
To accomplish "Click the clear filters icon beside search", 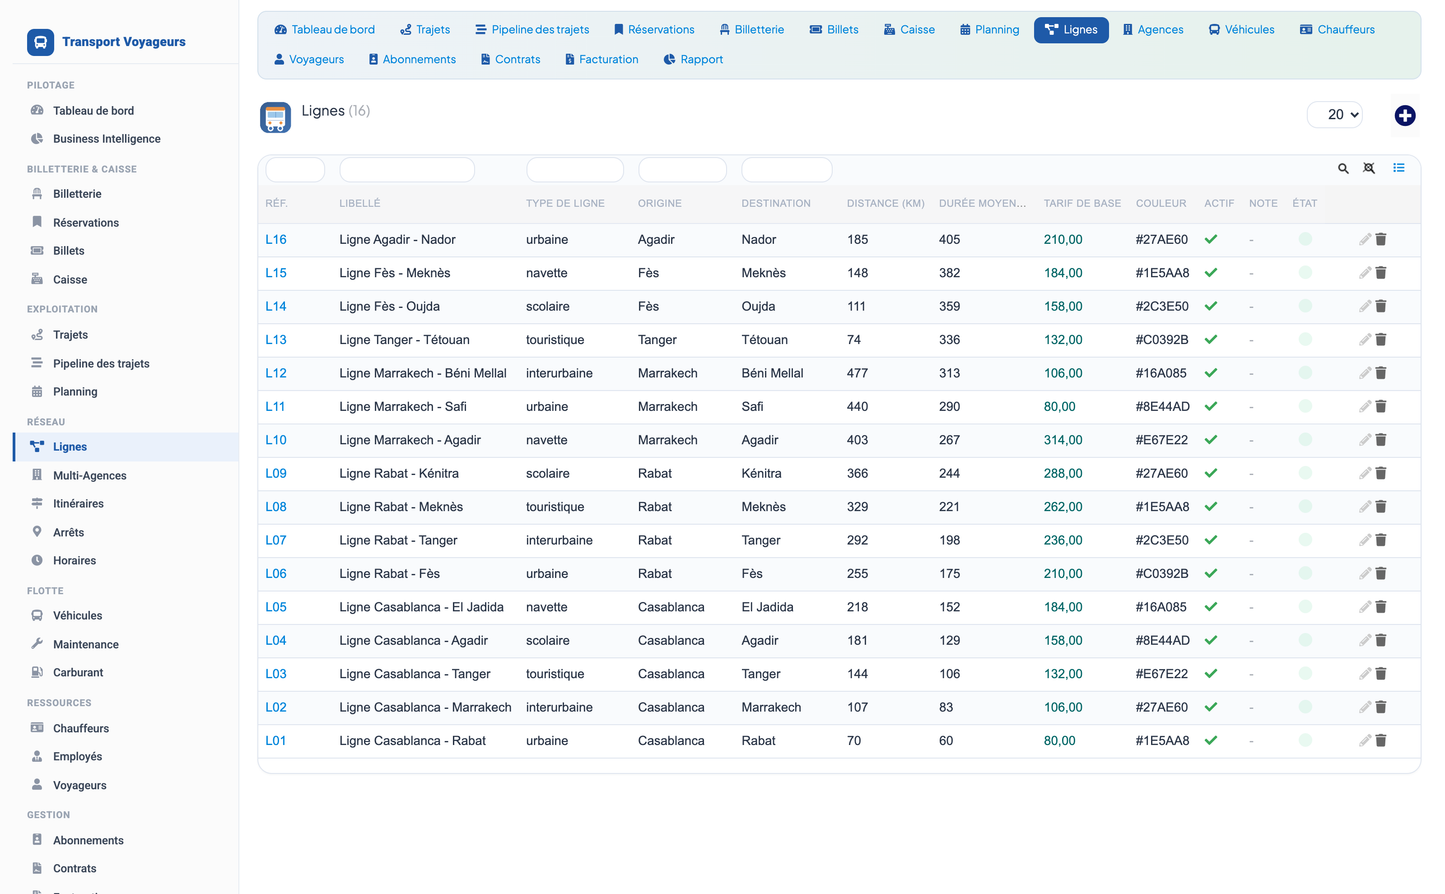I will (x=1369, y=168).
